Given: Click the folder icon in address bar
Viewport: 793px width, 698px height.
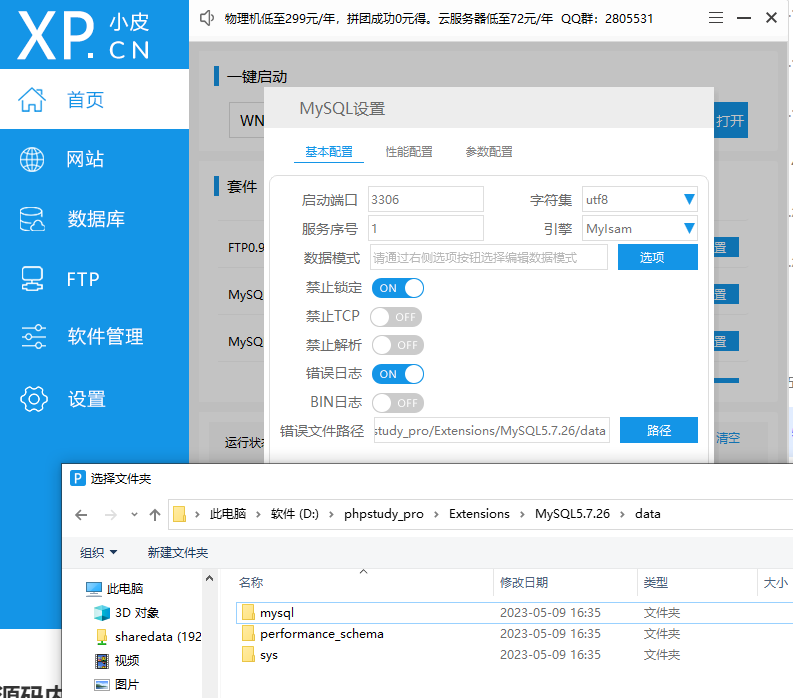Looking at the screenshot, I should (180, 514).
